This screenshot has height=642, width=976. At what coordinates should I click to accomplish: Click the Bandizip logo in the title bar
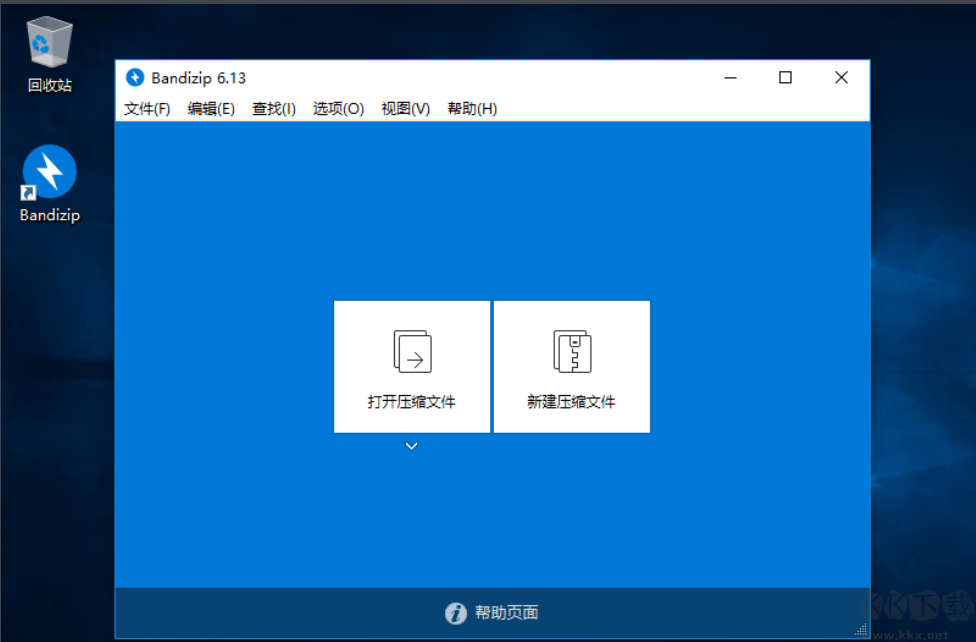click(x=136, y=77)
